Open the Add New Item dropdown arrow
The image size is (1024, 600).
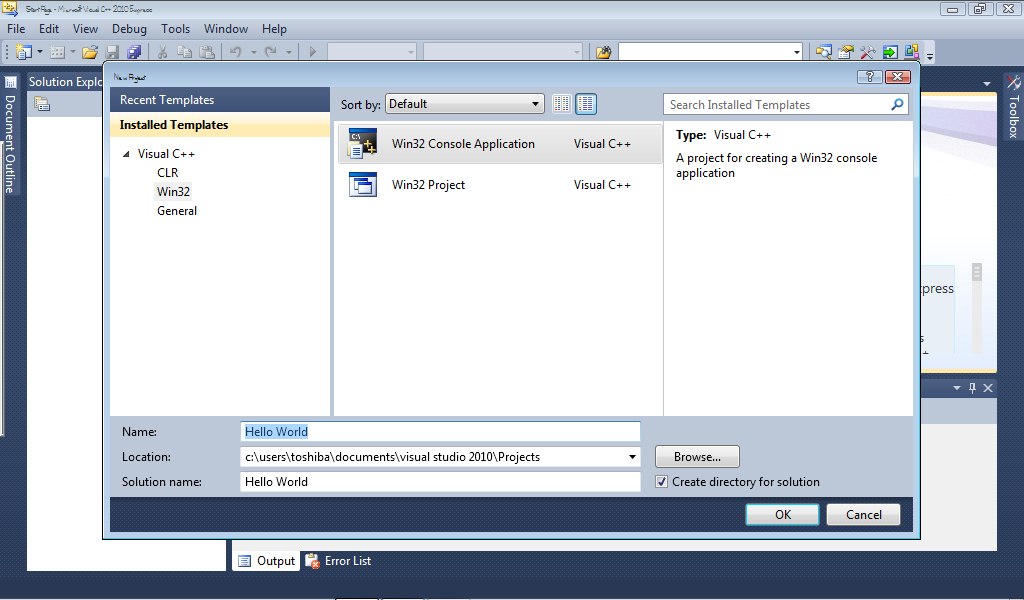point(72,52)
